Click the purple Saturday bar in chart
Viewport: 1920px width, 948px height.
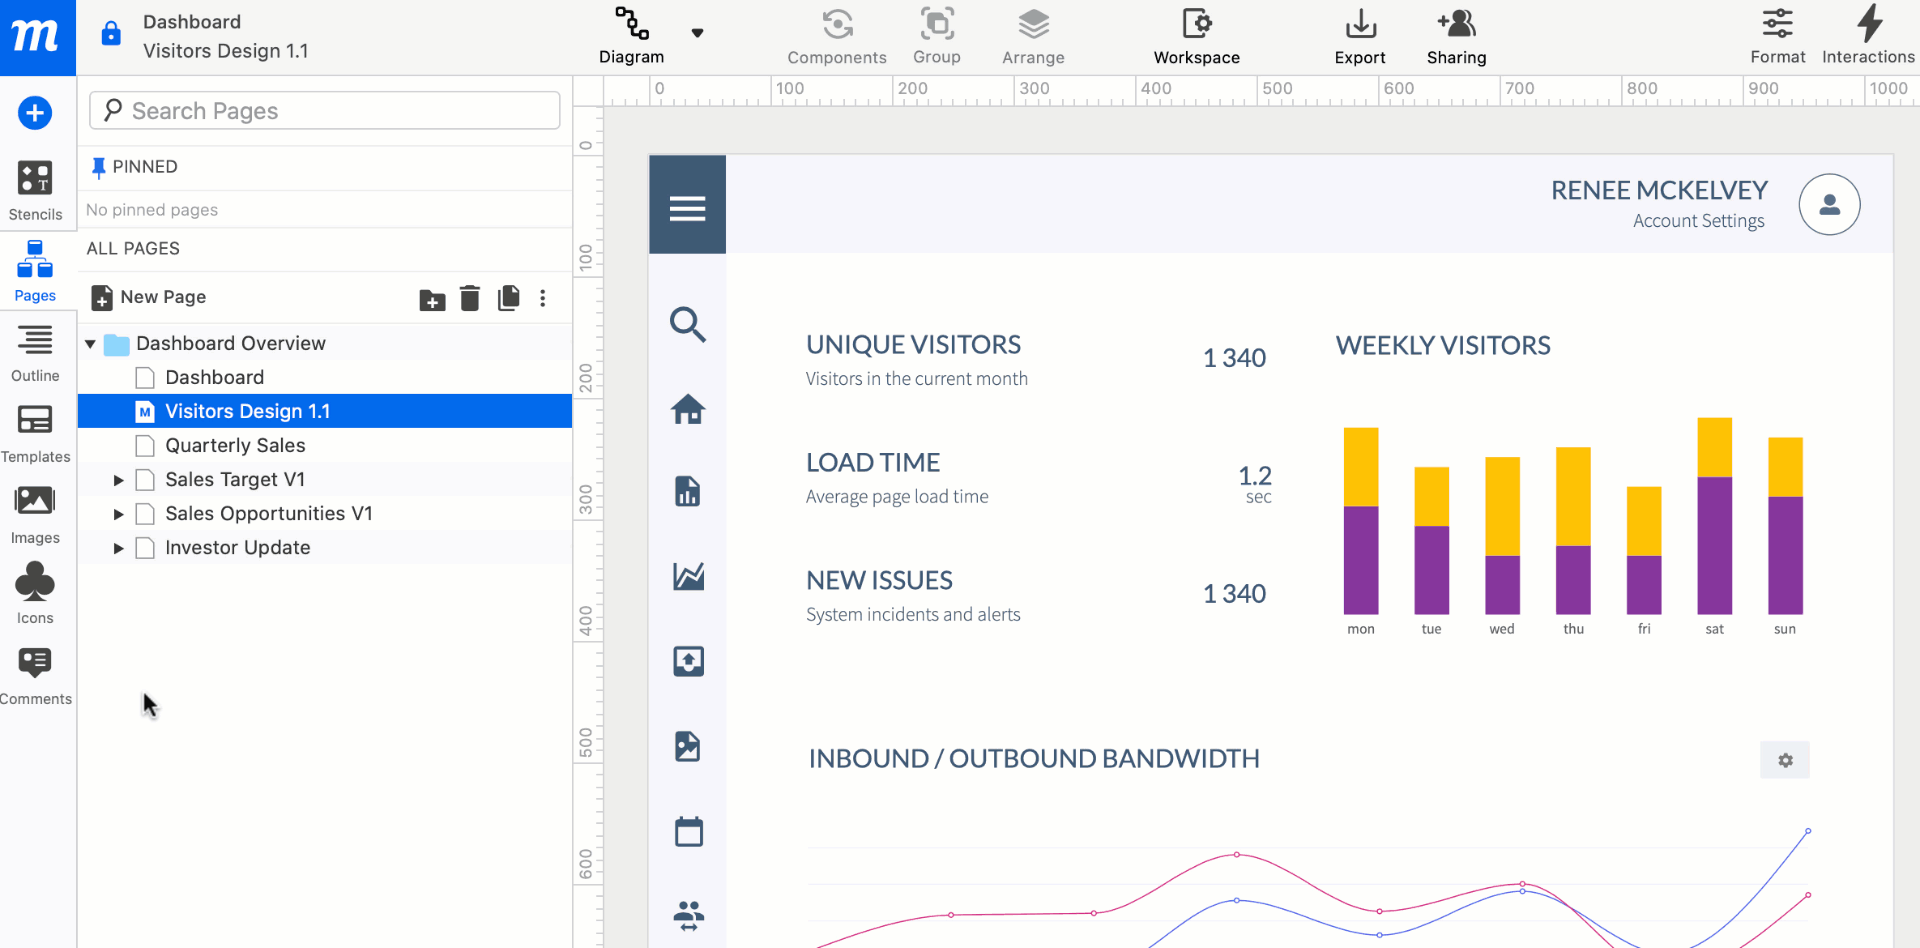pyautogui.click(x=1714, y=545)
